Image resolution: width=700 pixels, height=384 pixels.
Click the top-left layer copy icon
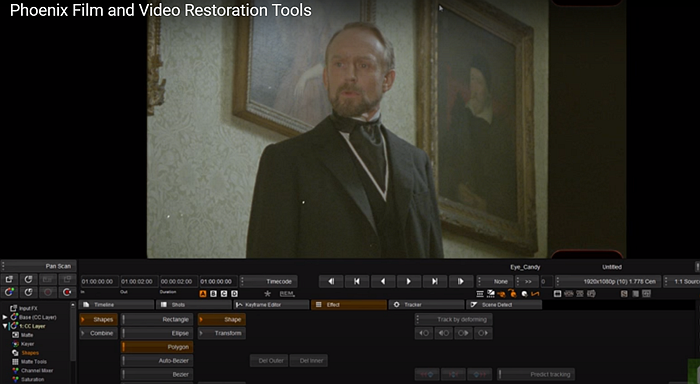(9, 280)
